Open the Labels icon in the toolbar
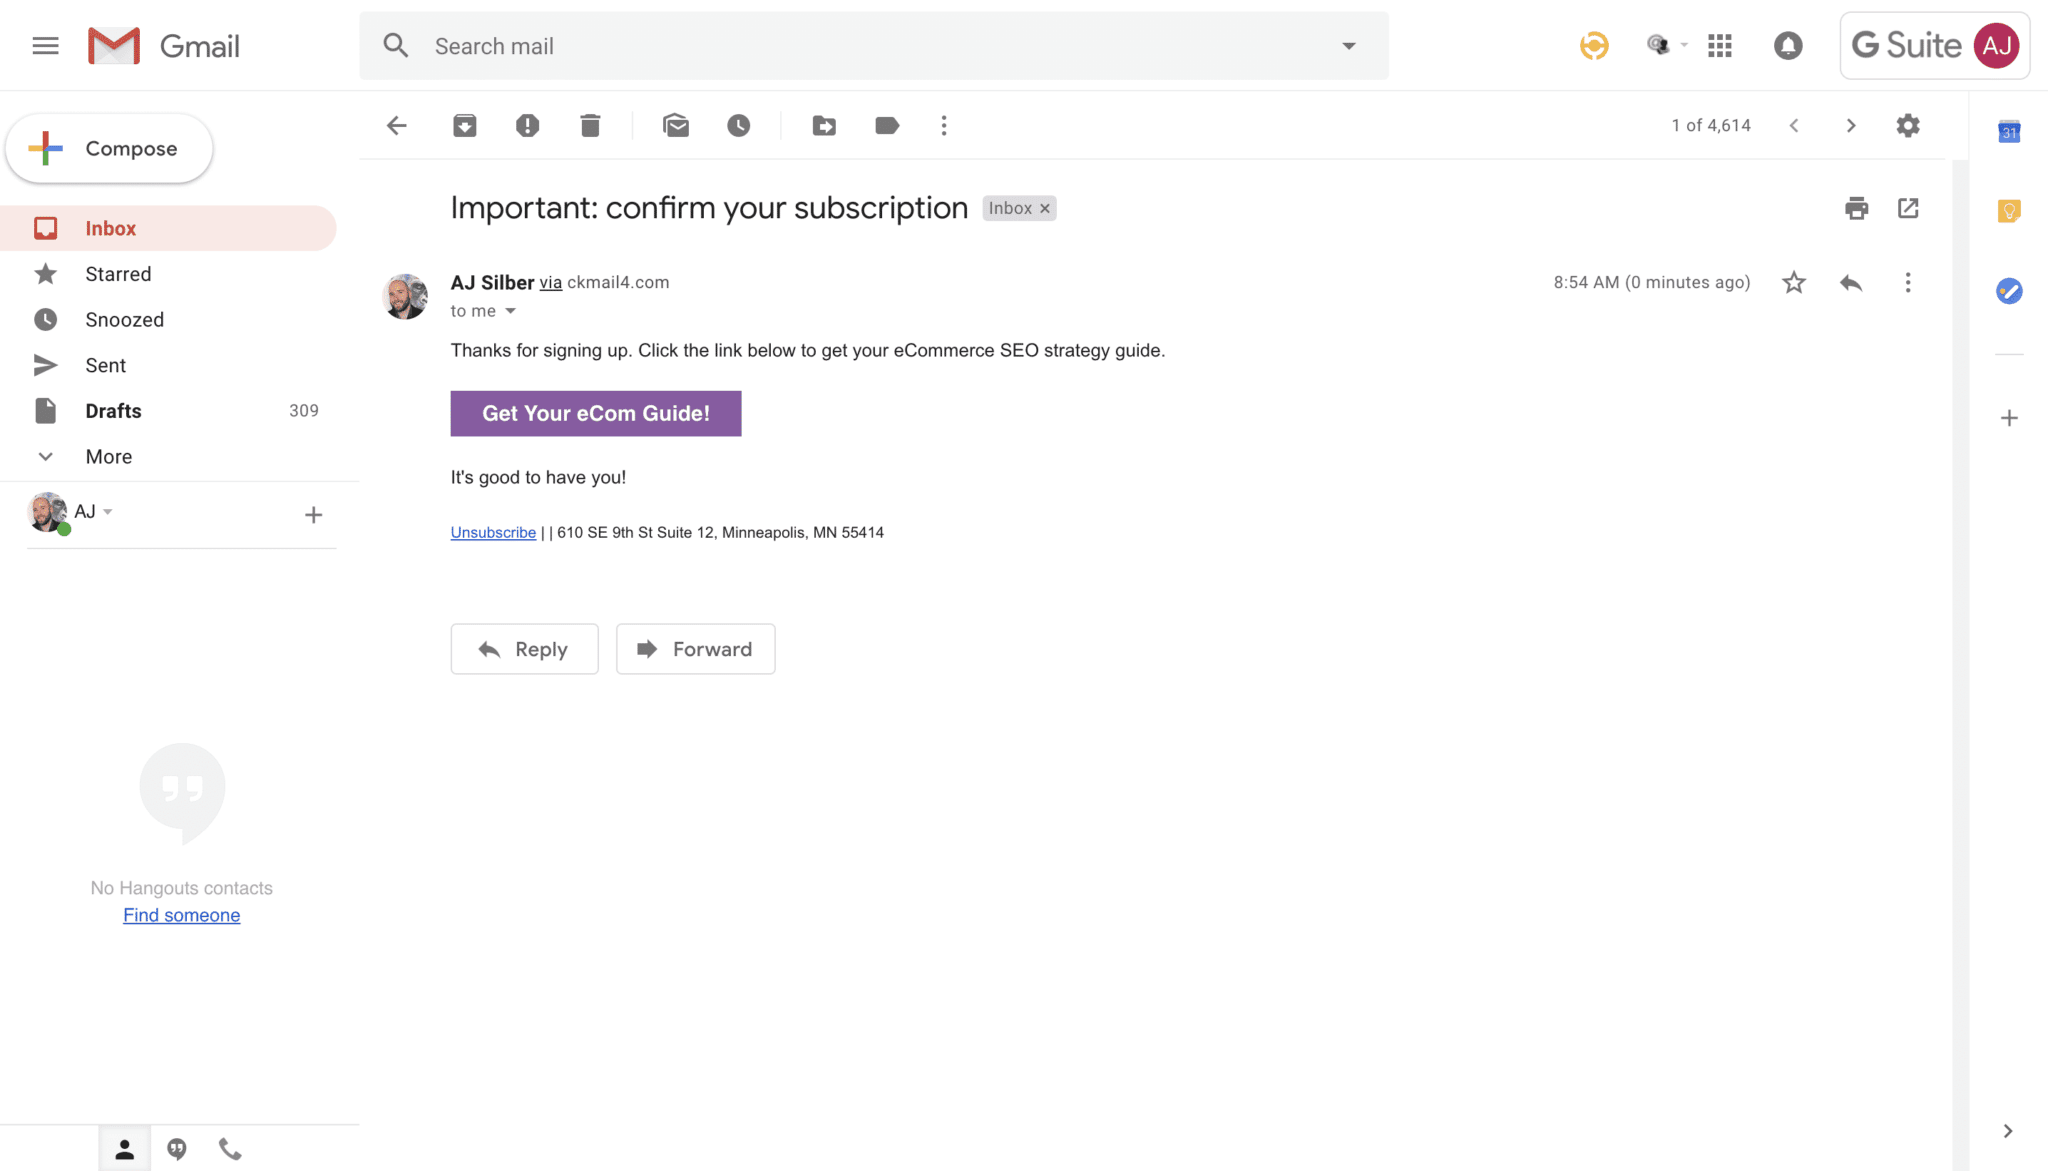The height and width of the screenshot is (1171, 2048). click(x=886, y=125)
